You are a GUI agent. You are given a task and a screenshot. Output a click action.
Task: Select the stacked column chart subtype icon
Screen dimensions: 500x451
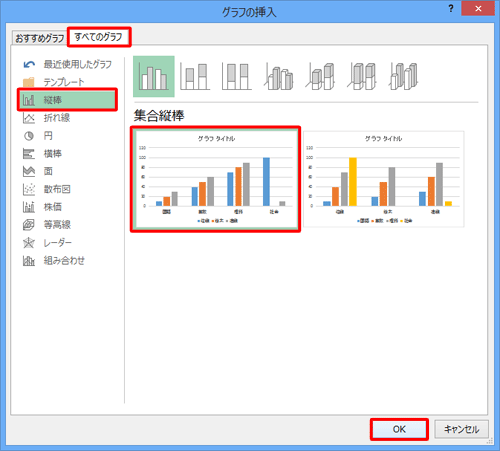click(195, 76)
